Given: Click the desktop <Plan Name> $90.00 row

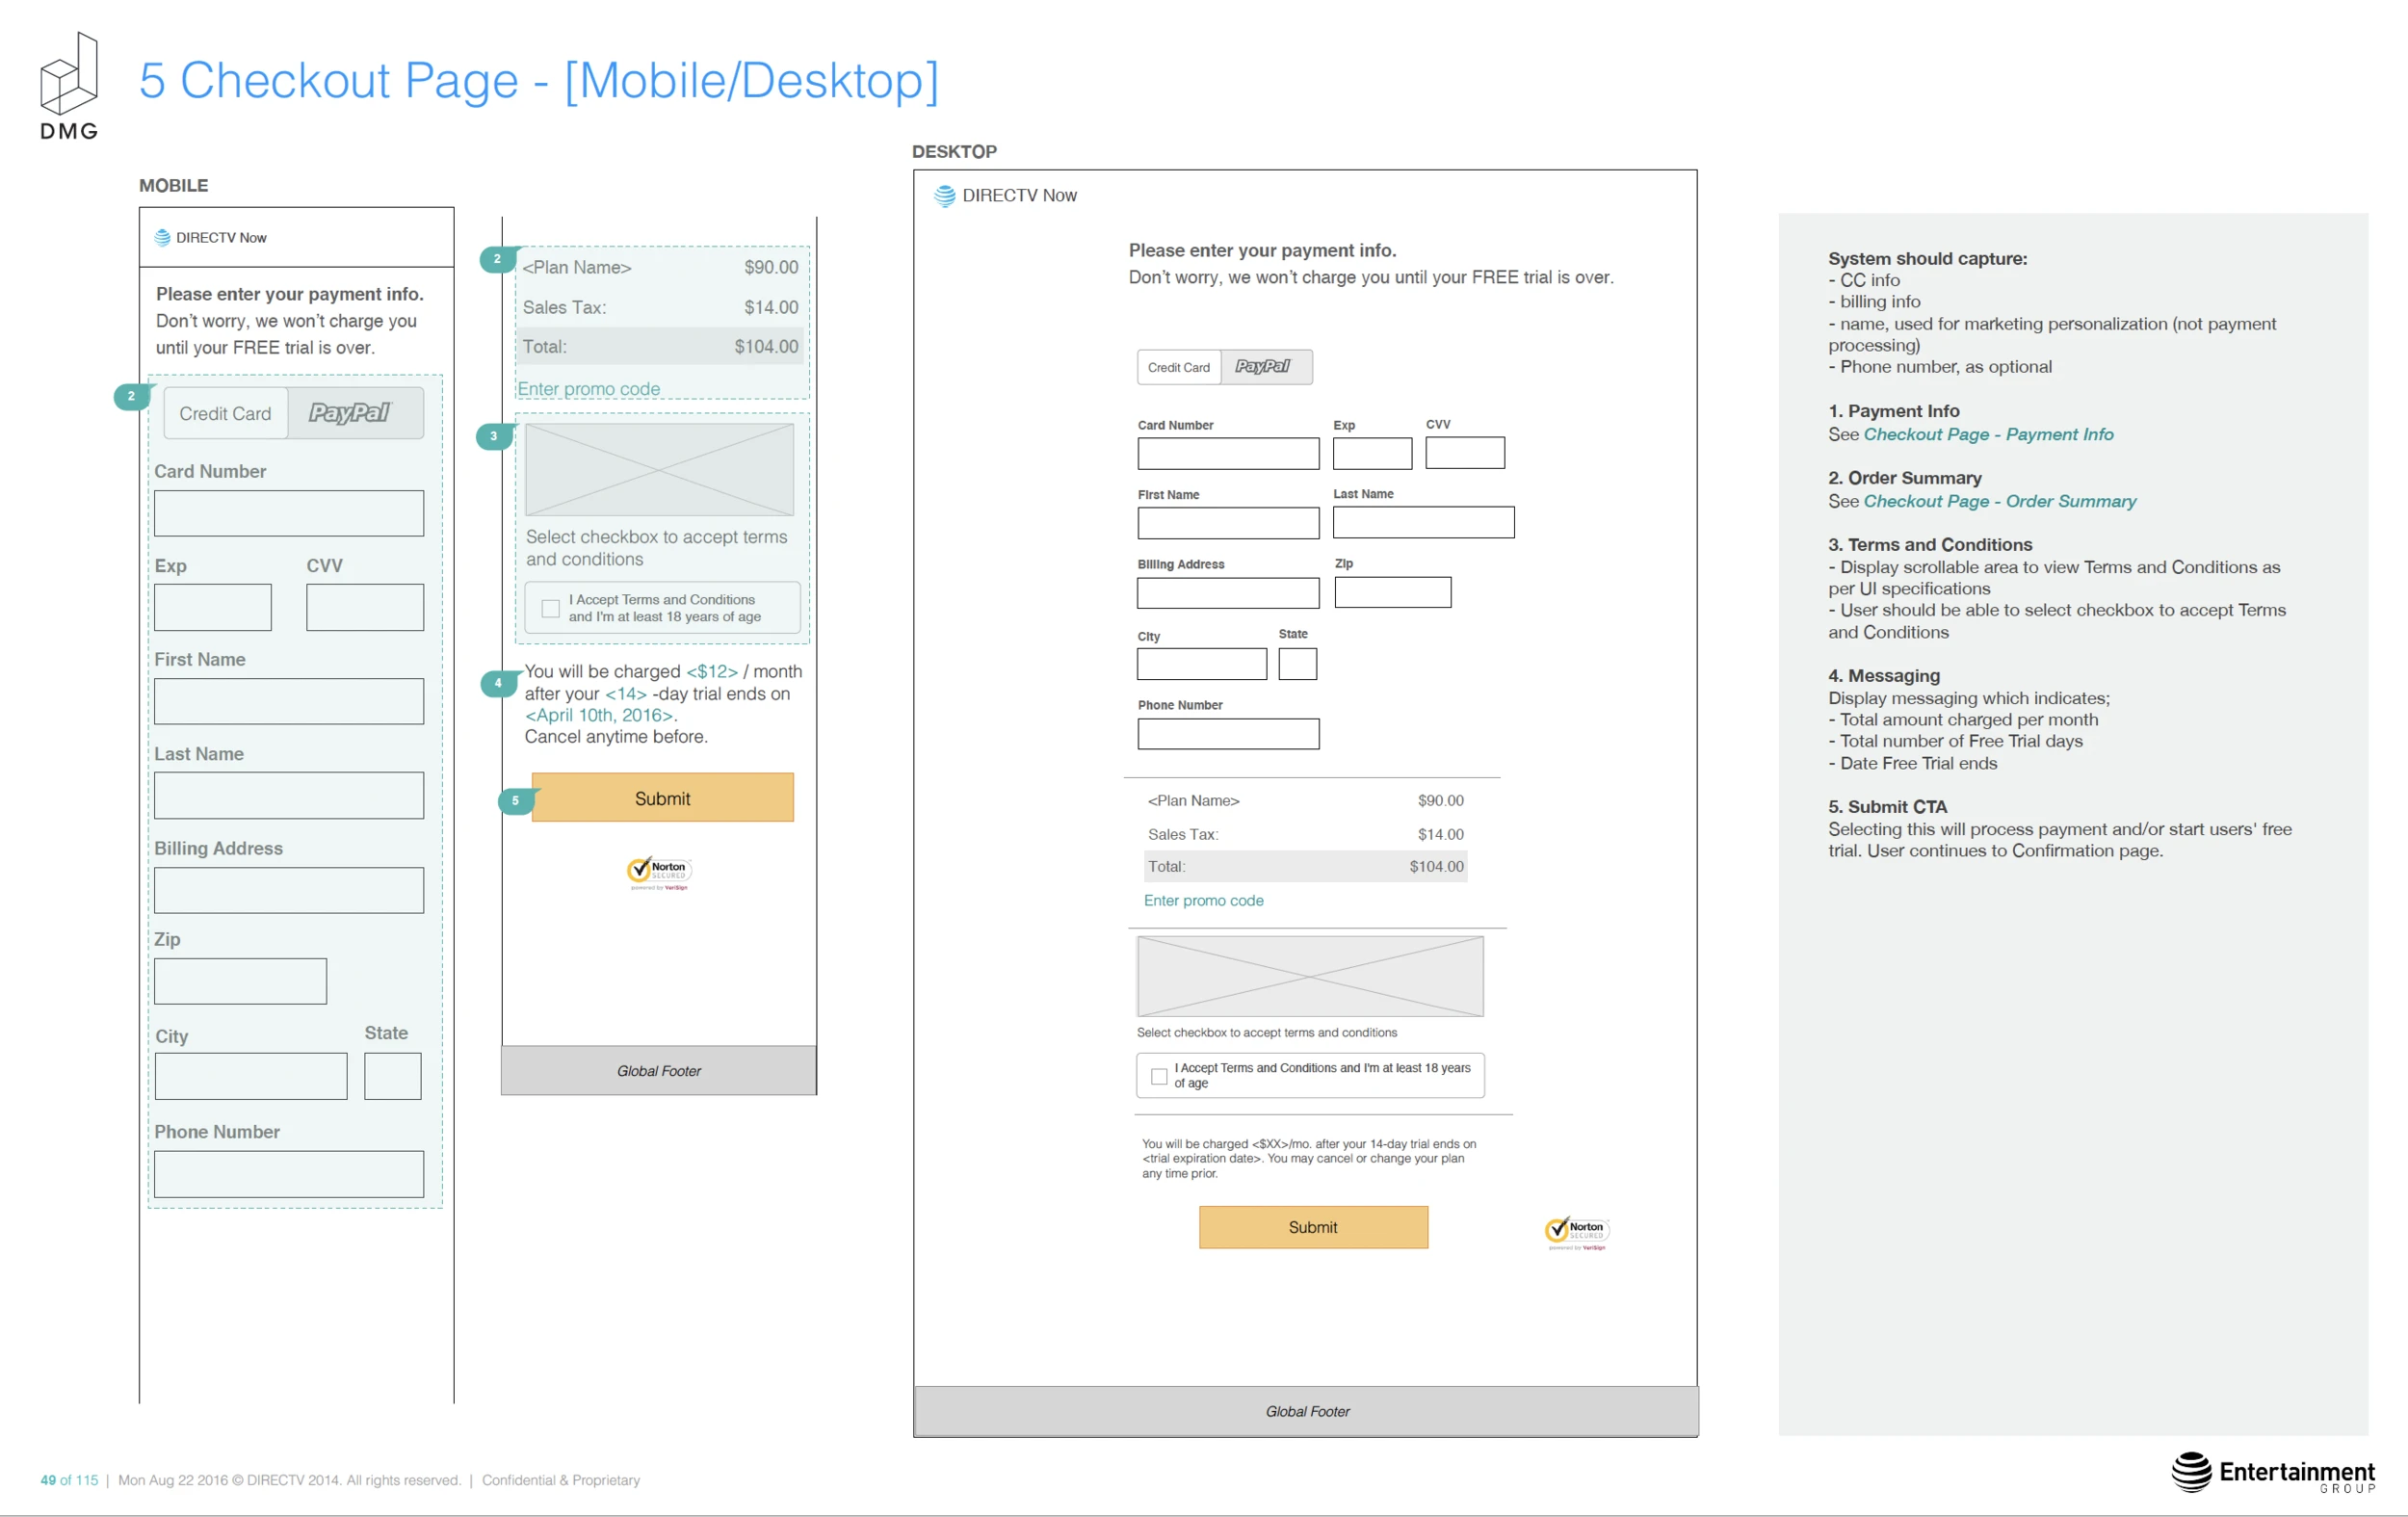Looking at the screenshot, I should (x=1306, y=802).
